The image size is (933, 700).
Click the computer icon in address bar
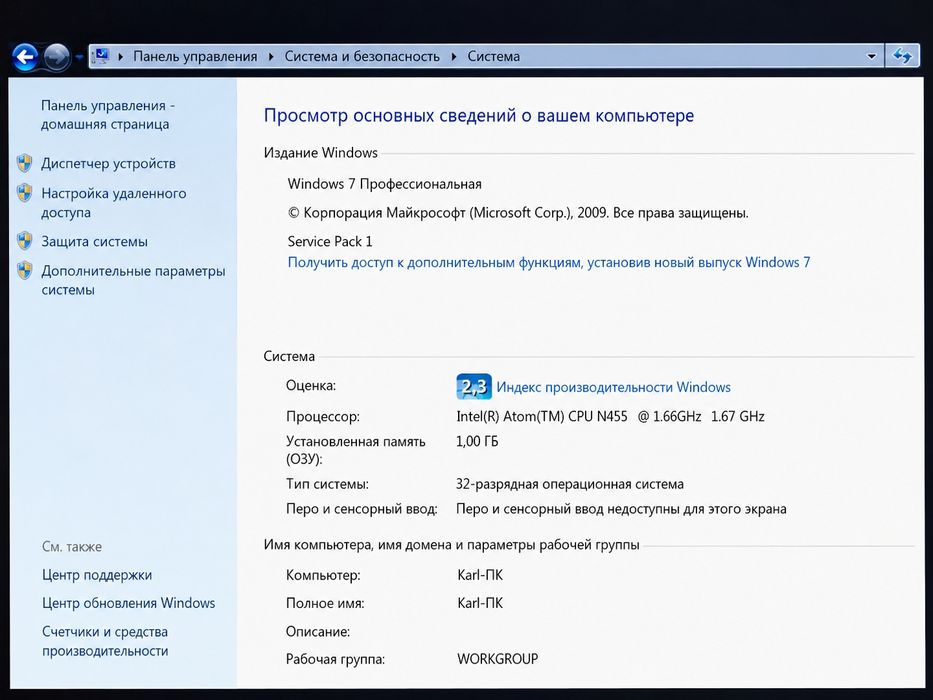coord(101,56)
